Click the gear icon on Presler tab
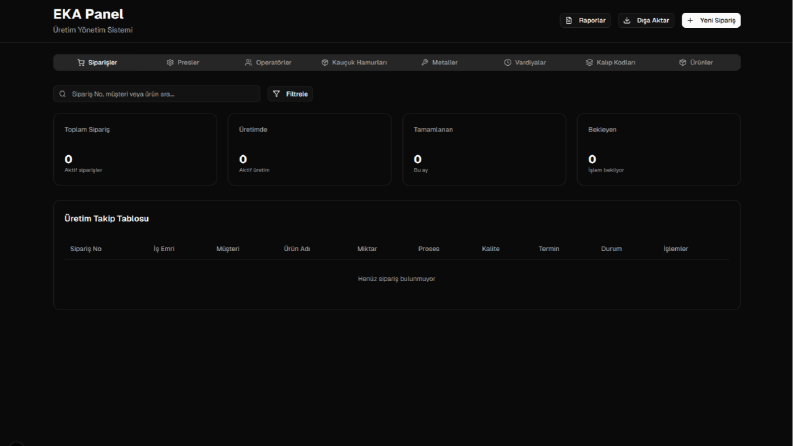This screenshot has height=446, width=793. [x=170, y=63]
